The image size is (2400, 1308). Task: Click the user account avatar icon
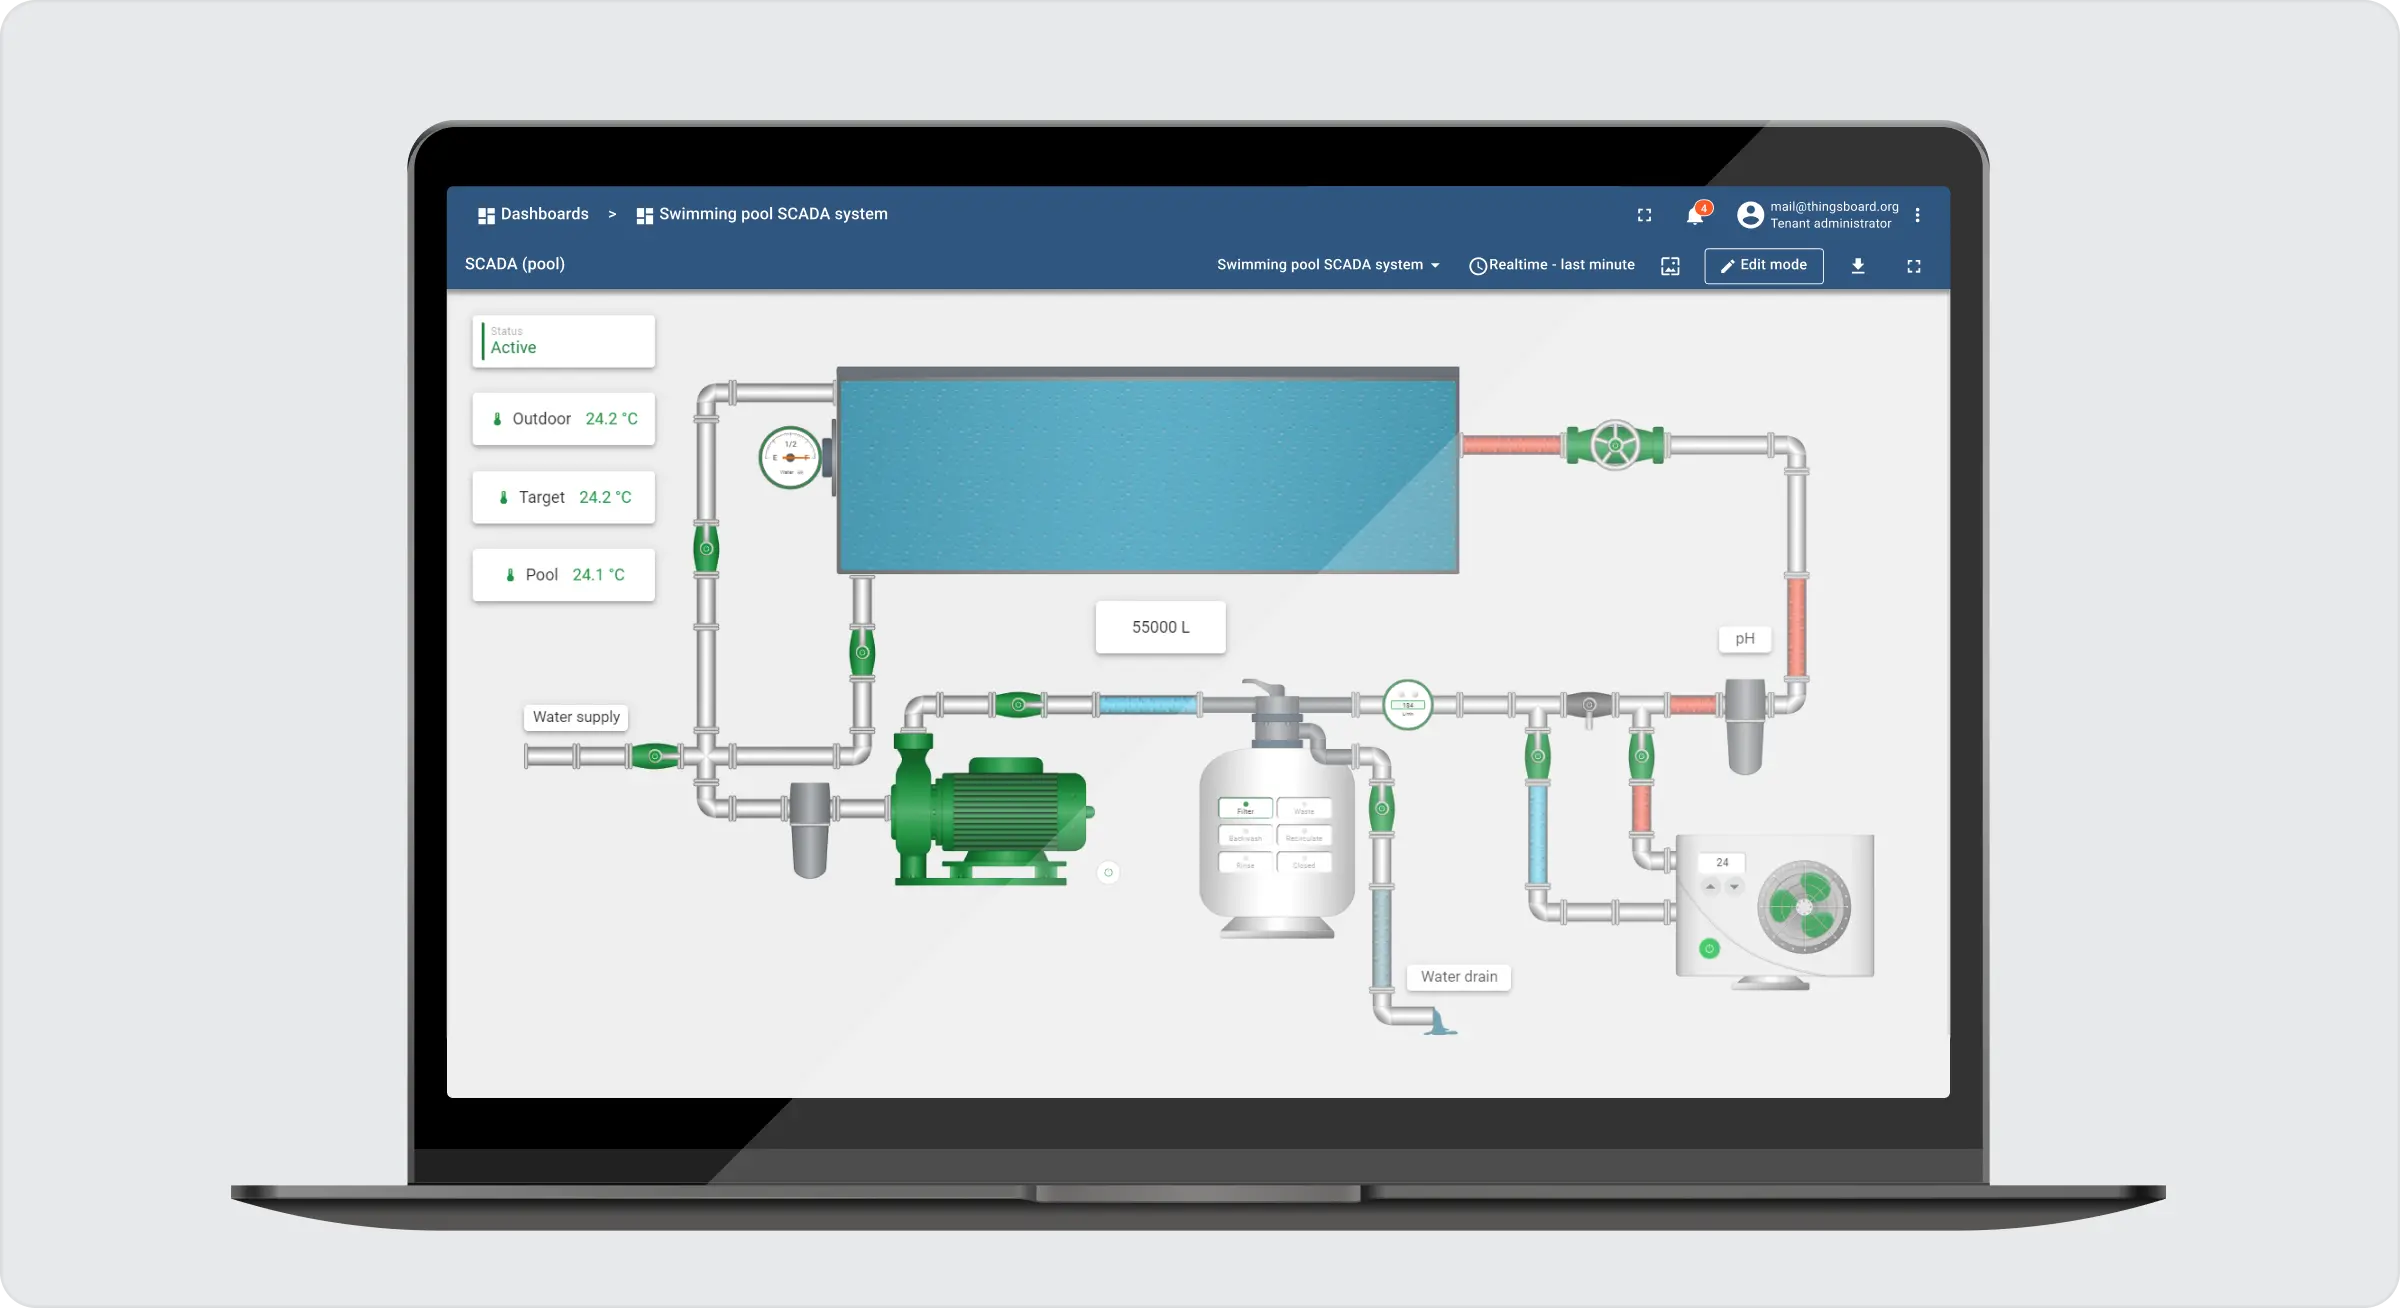[x=1750, y=215]
